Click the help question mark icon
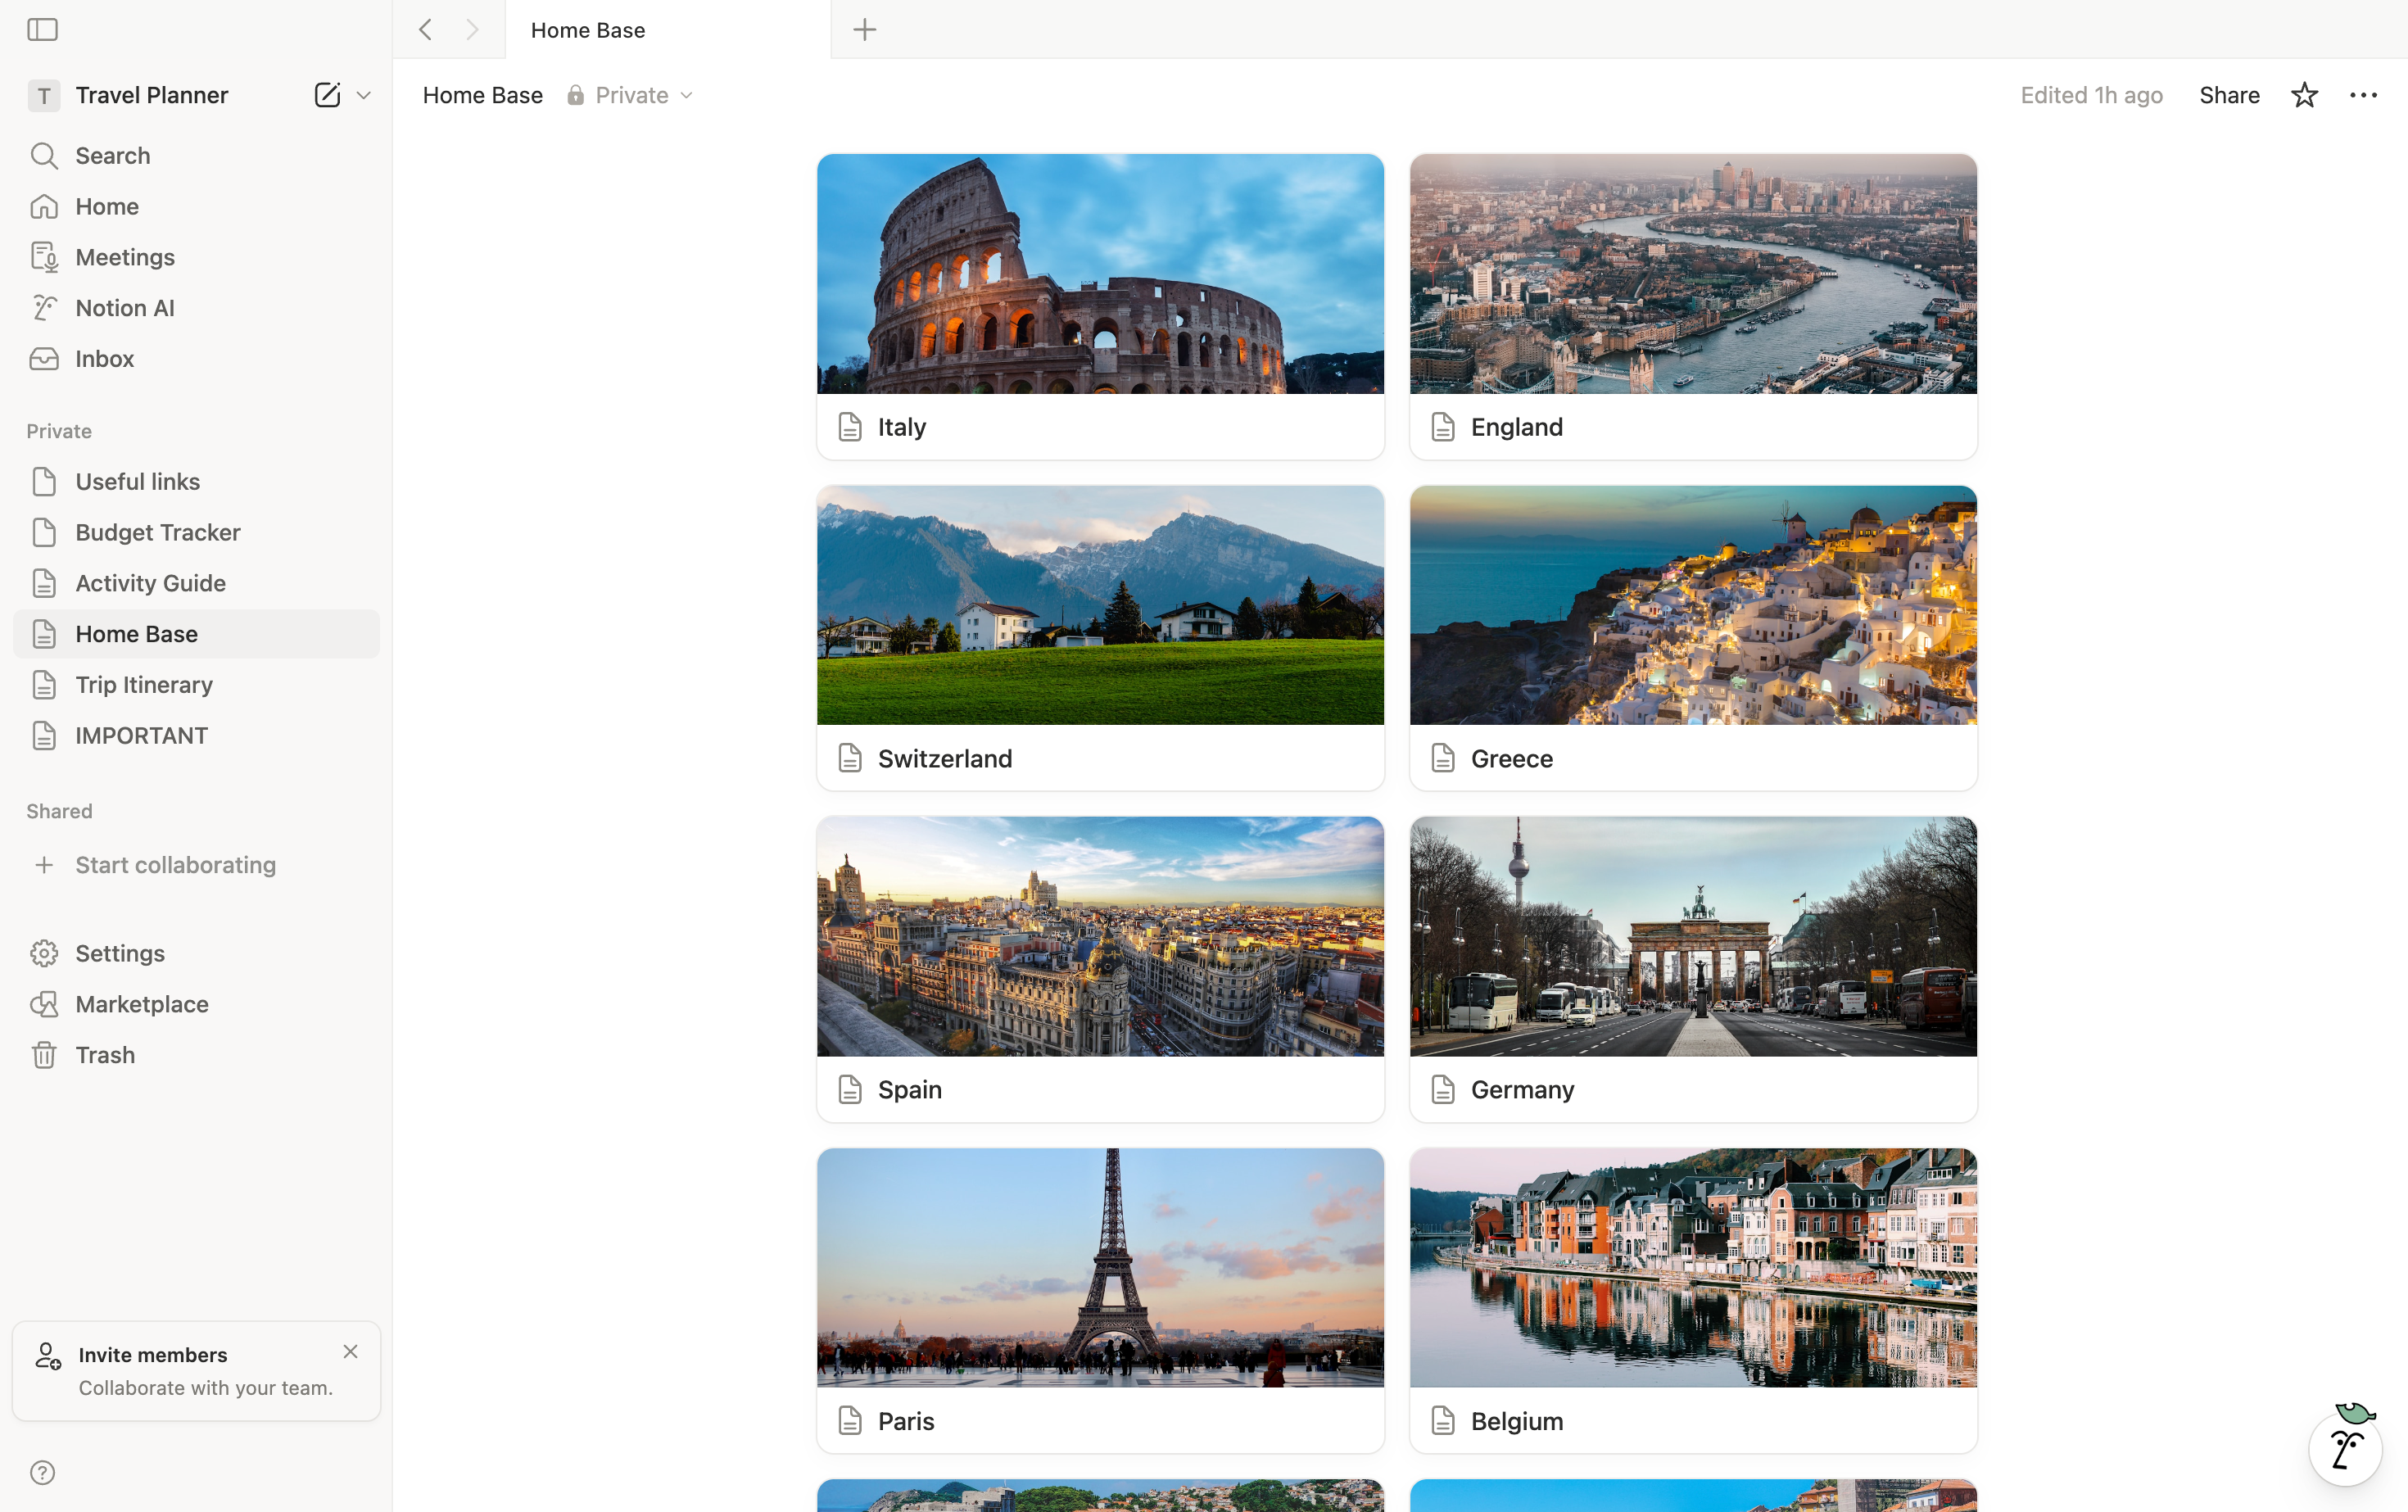Viewport: 2408px width, 1512px height. pos(42,1472)
